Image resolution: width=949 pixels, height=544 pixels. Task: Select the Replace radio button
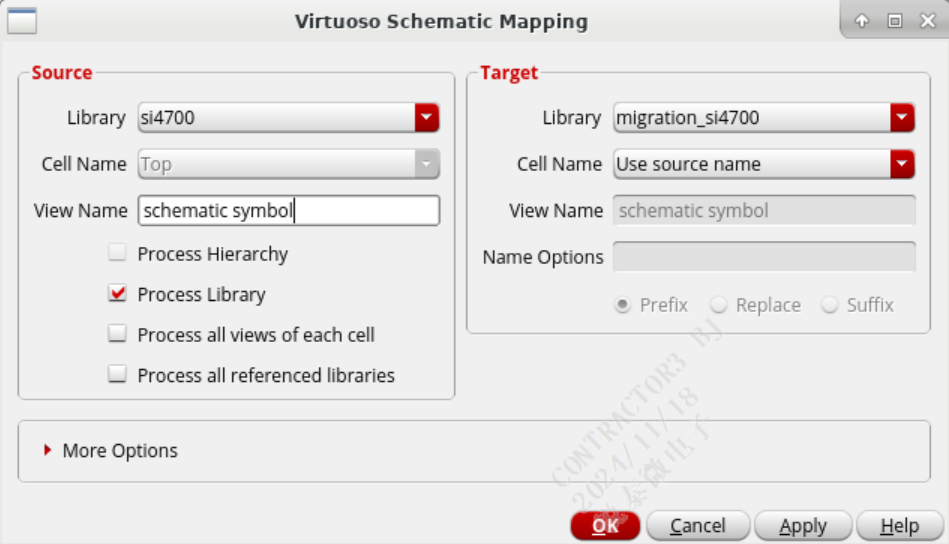718,305
